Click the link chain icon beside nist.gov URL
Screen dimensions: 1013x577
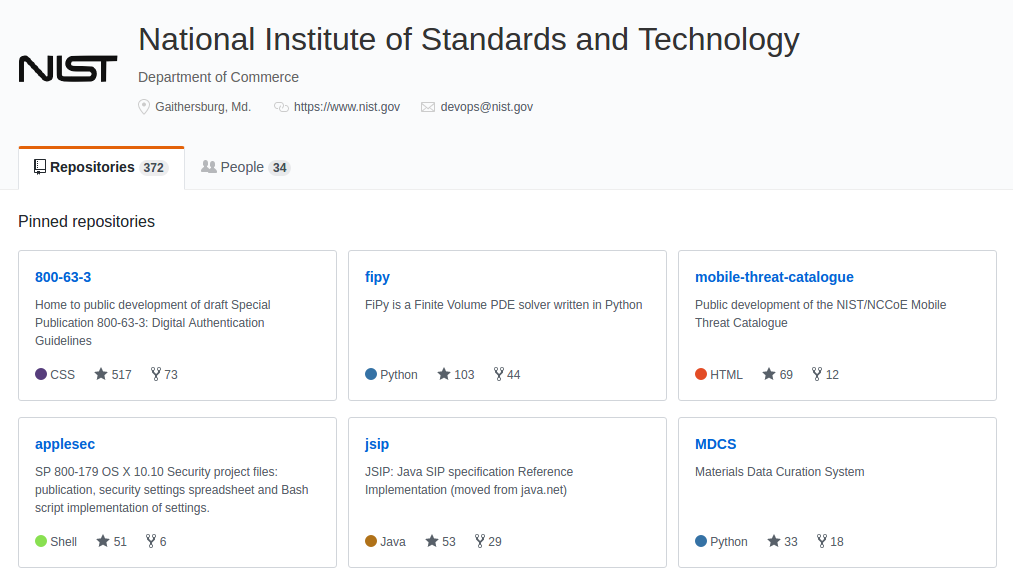(281, 107)
